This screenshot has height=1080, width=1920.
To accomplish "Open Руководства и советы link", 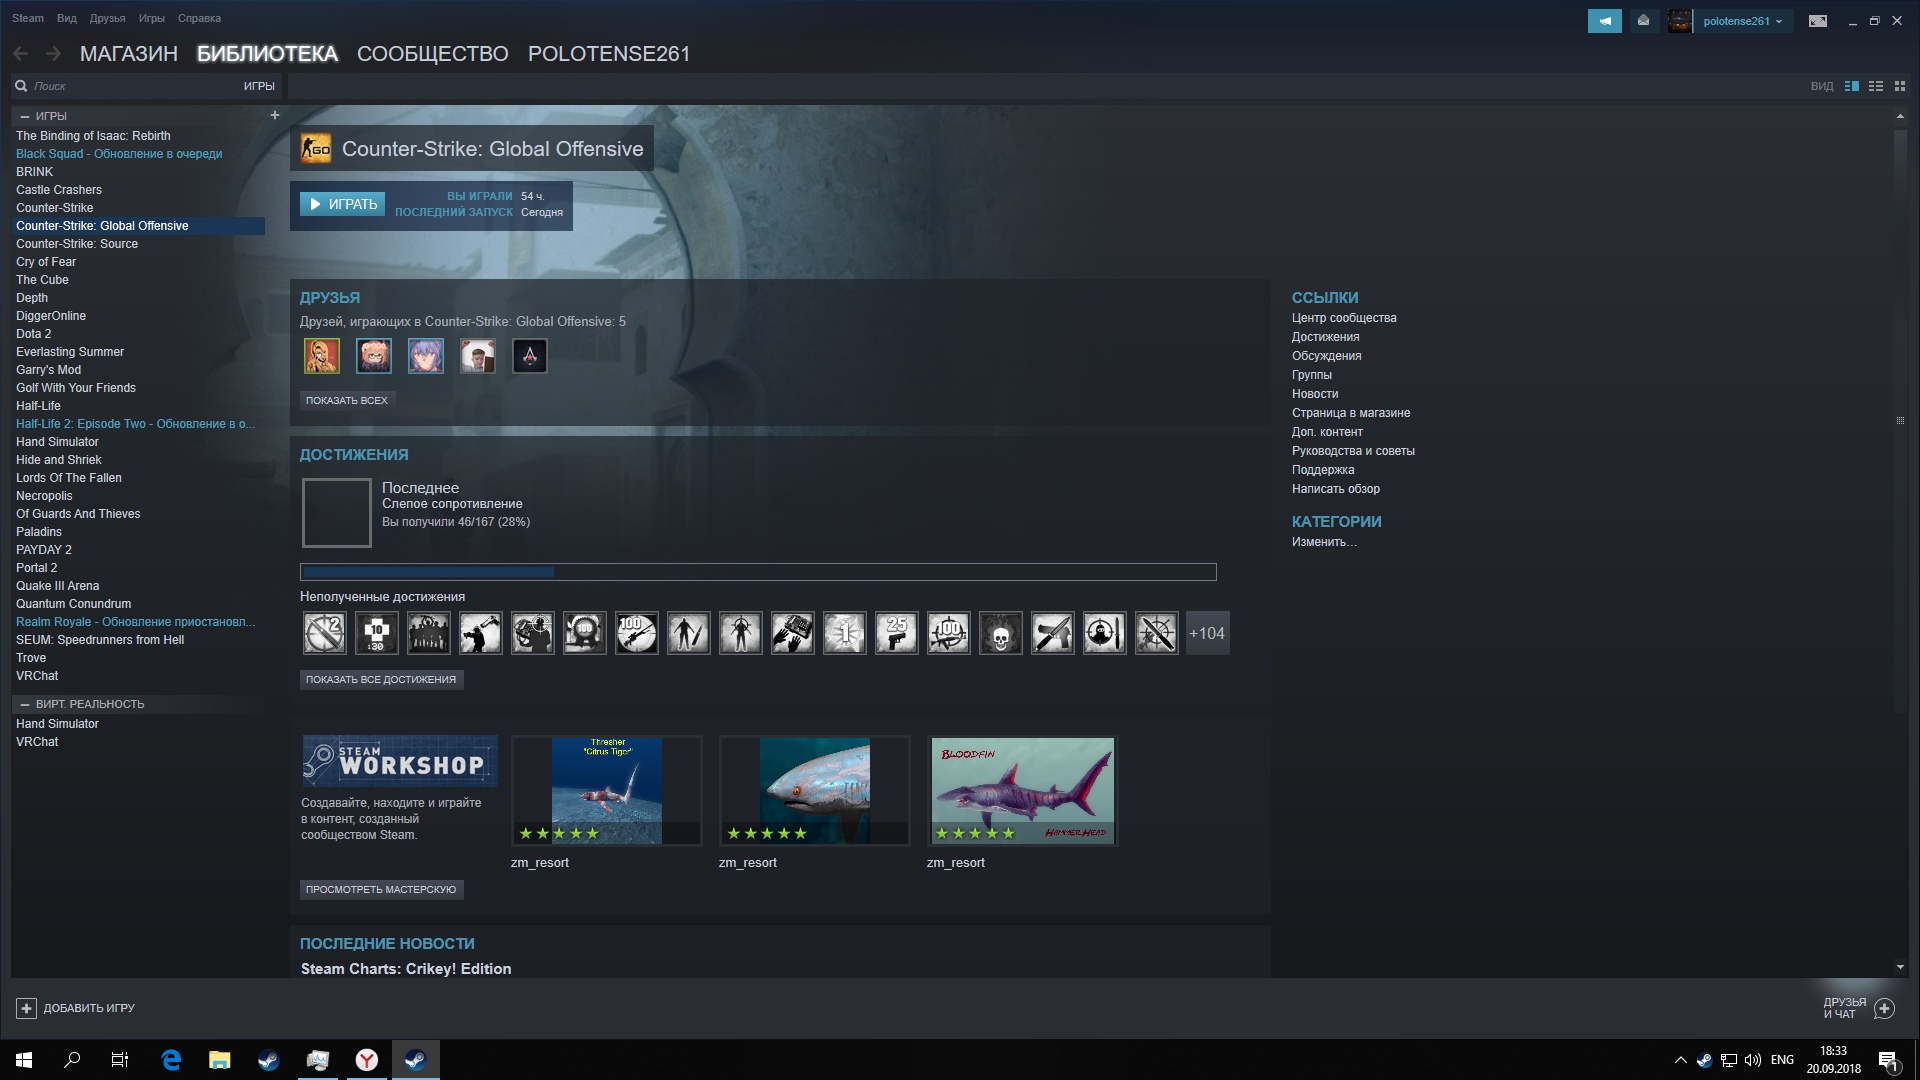I will tap(1353, 451).
